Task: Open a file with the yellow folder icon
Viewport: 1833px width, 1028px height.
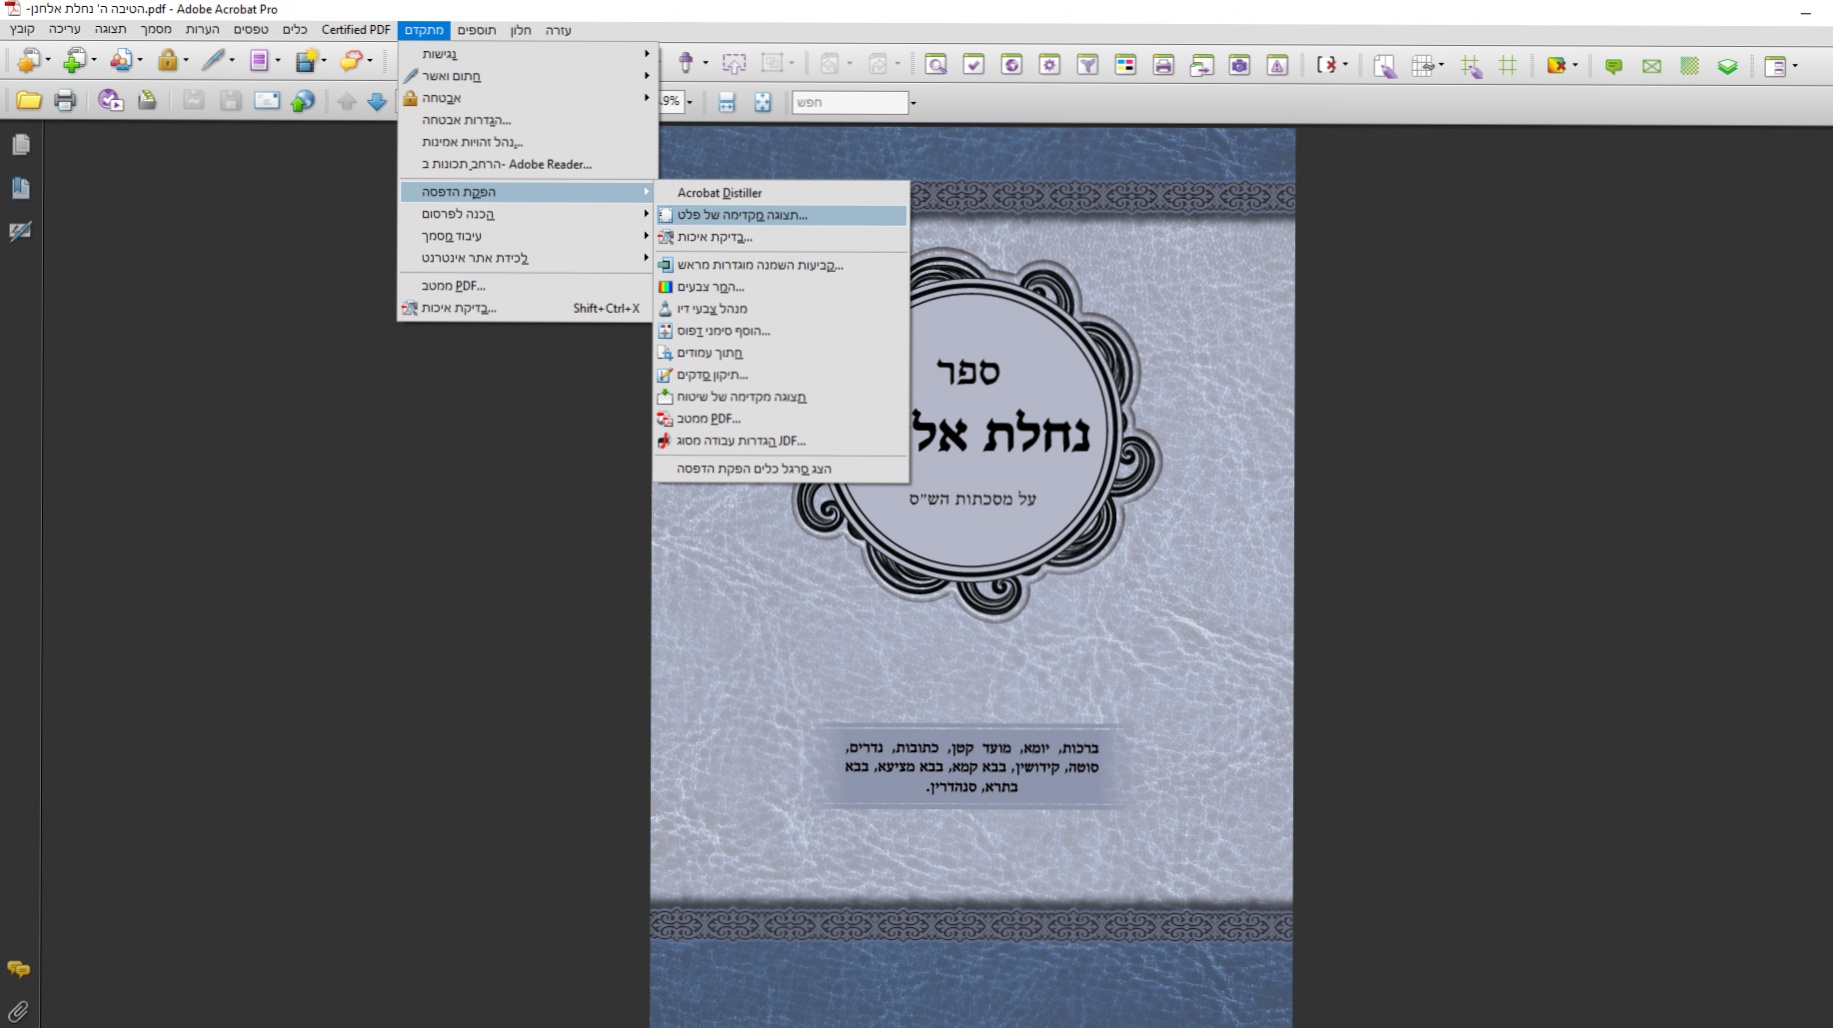Action: click(x=29, y=101)
